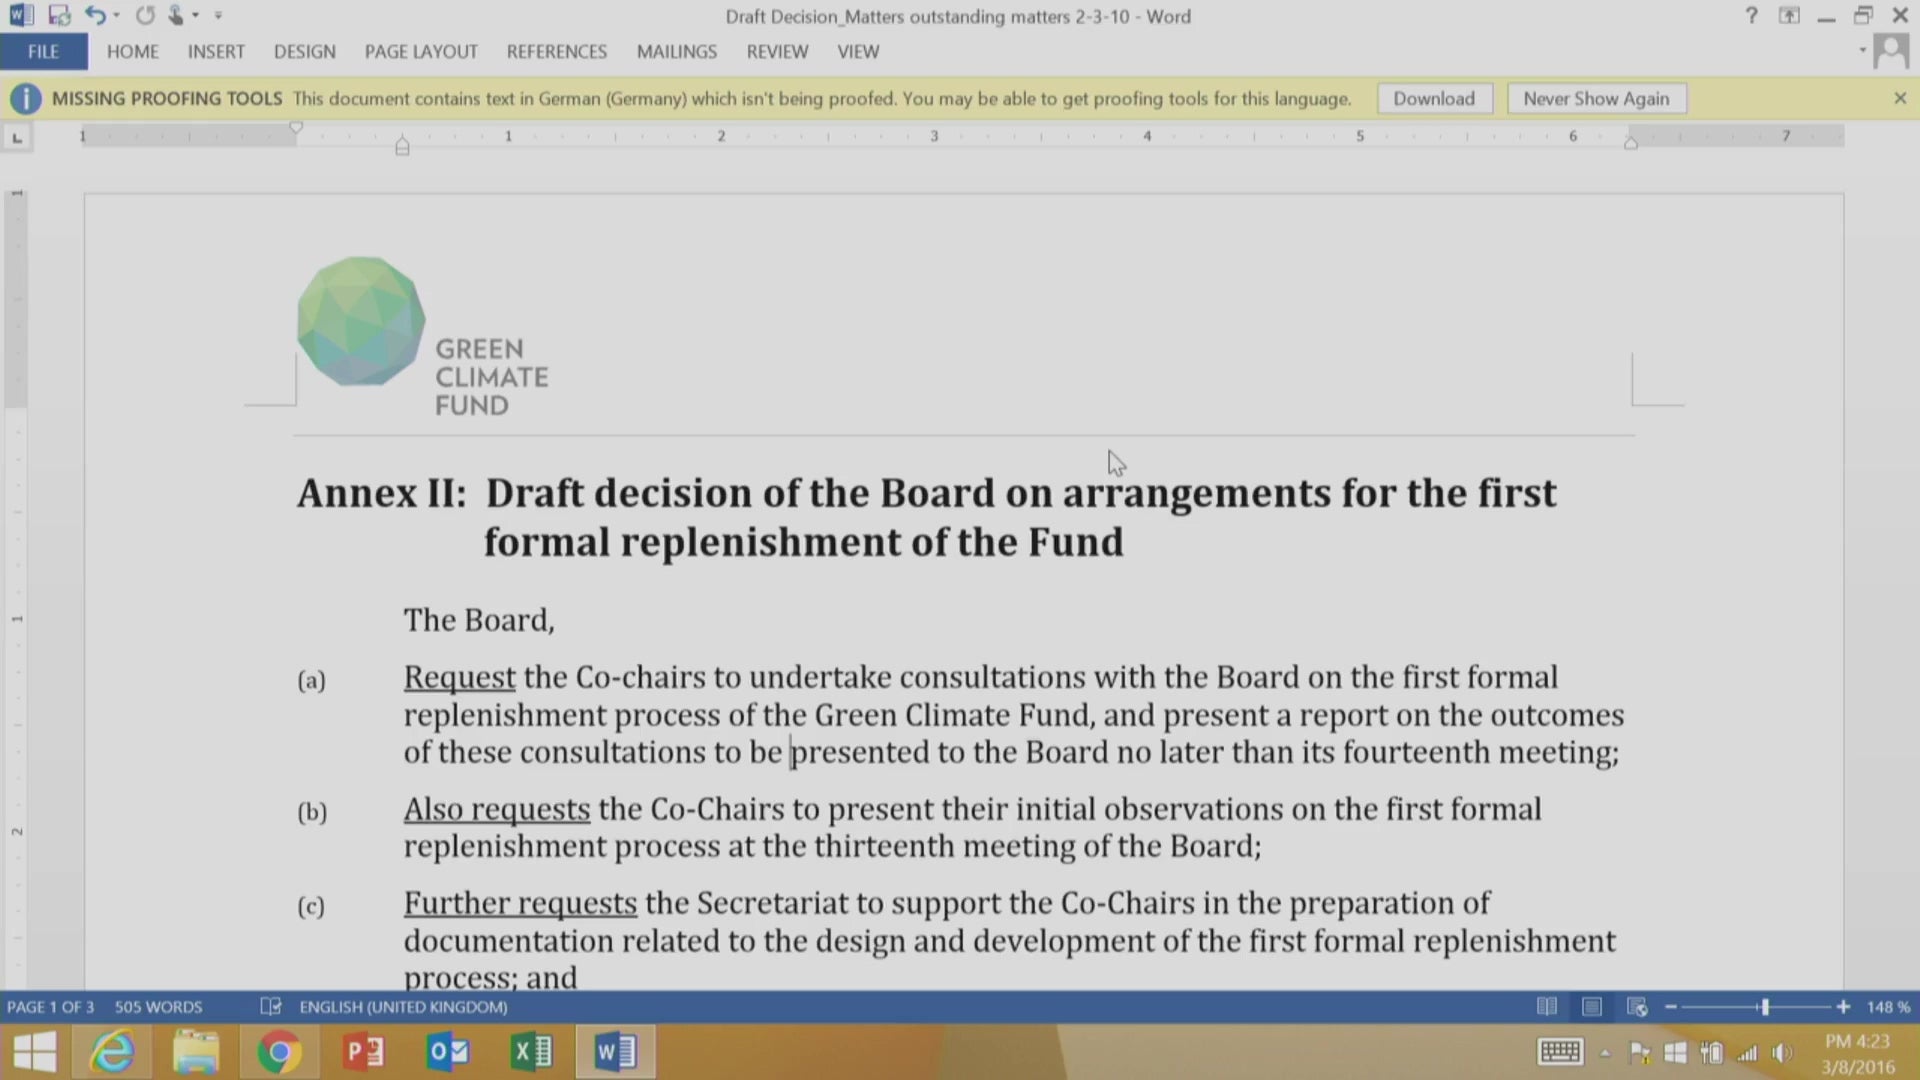Viewport: 1920px width, 1080px height.
Task: Click the first line indent marker on ruler
Action: pos(296,128)
